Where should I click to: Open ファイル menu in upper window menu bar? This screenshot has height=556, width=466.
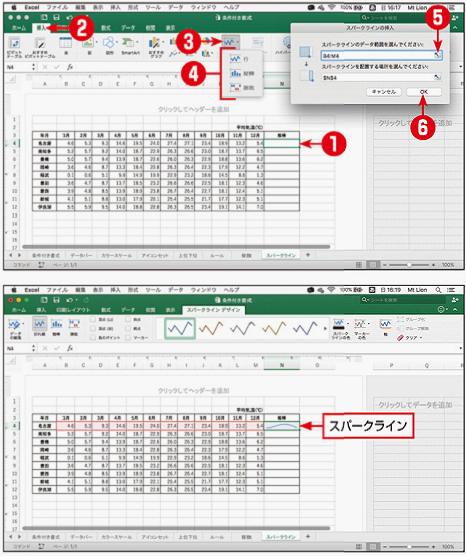coord(57,7)
